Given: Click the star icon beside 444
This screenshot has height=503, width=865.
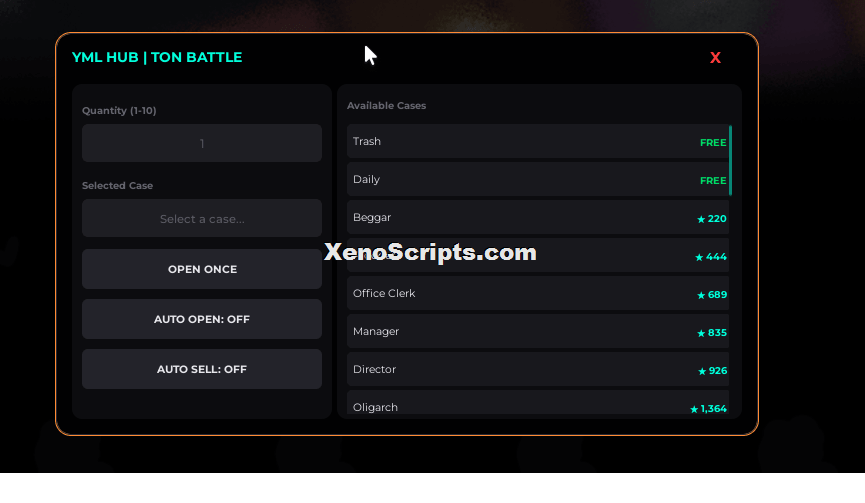Looking at the screenshot, I should (x=699, y=258).
